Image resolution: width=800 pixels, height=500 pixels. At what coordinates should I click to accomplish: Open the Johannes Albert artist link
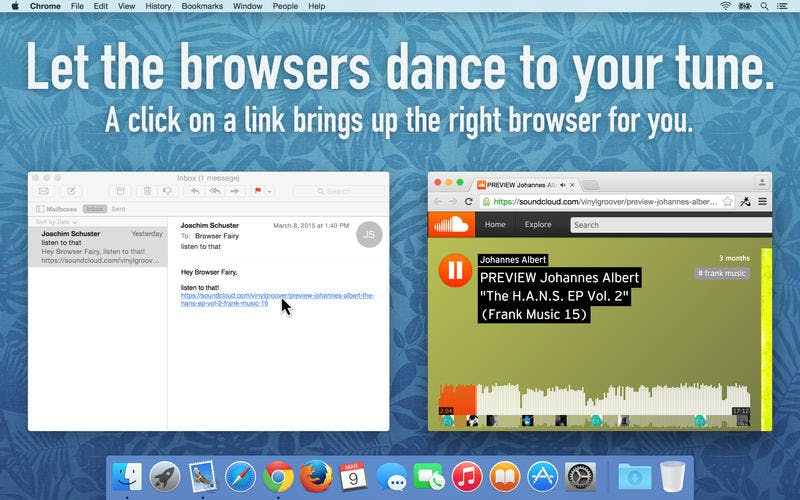(x=513, y=260)
